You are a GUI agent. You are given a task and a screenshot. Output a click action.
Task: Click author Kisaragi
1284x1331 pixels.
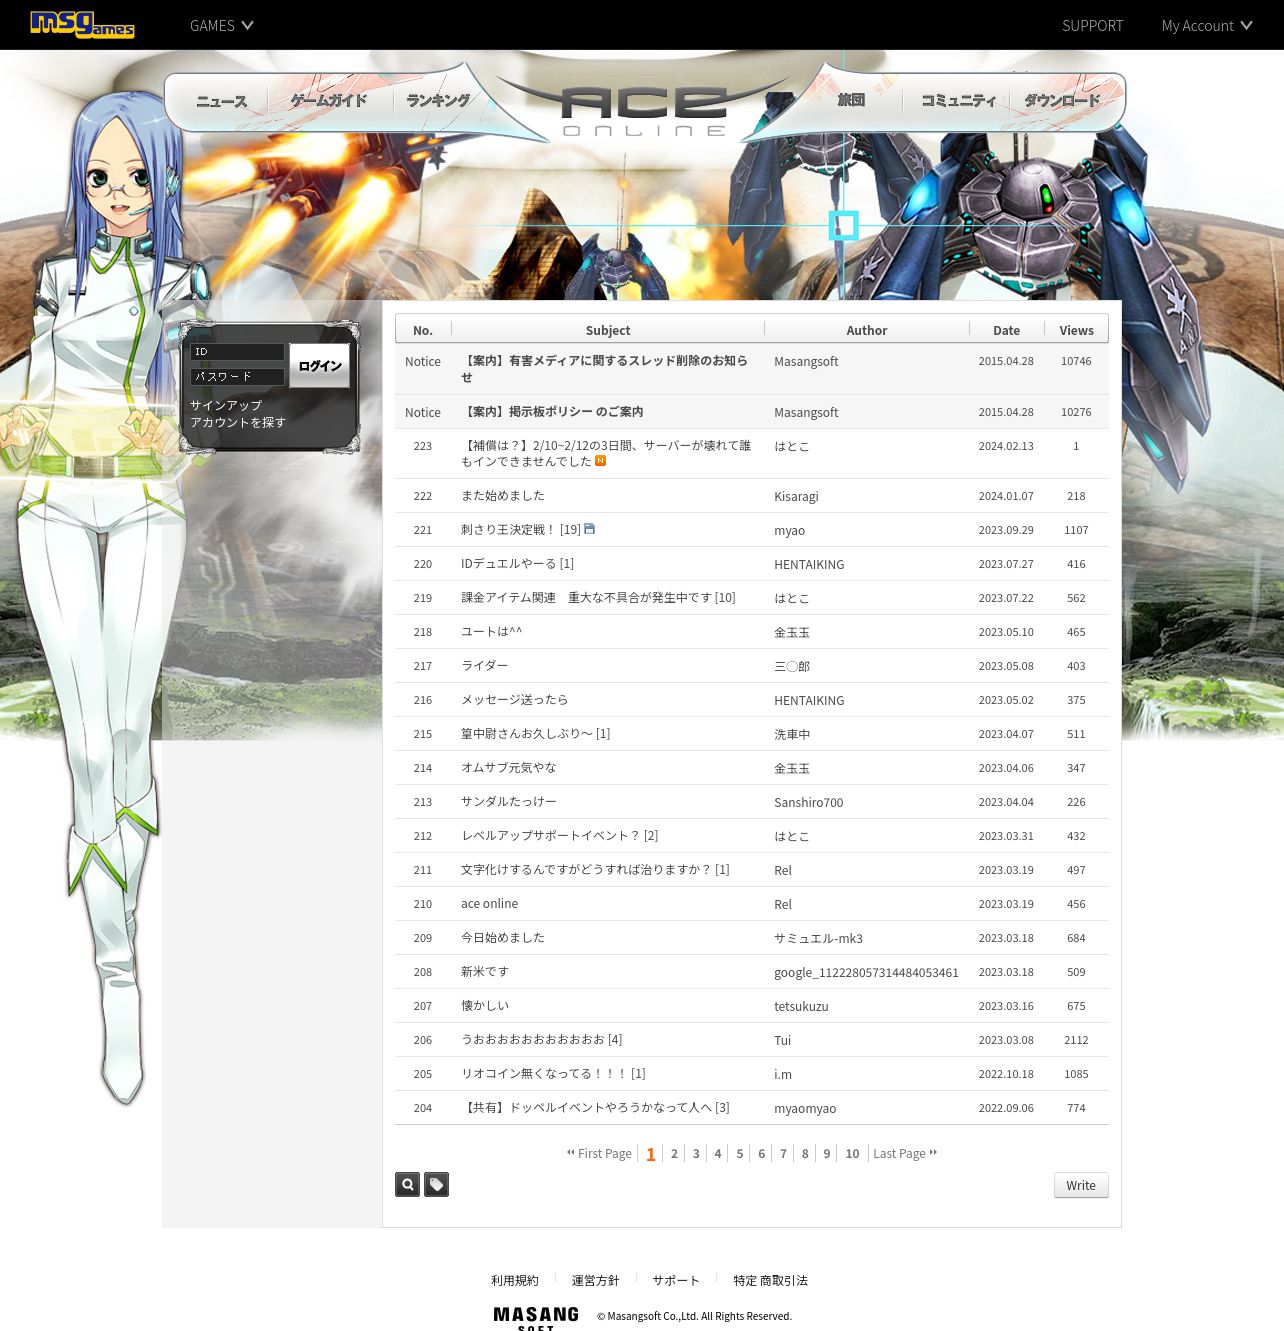[x=796, y=497]
